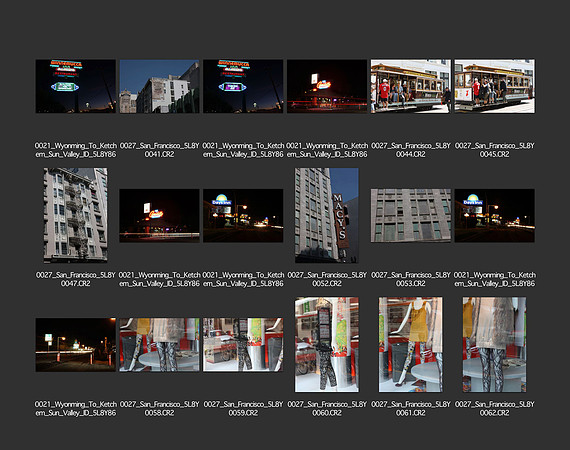Select neon sign photo with green lower sign

click(x=76, y=86)
